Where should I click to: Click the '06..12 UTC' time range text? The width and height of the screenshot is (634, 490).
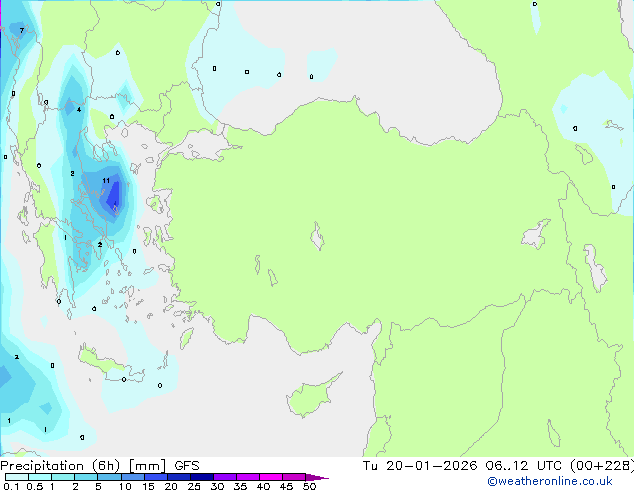click(x=524, y=466)
